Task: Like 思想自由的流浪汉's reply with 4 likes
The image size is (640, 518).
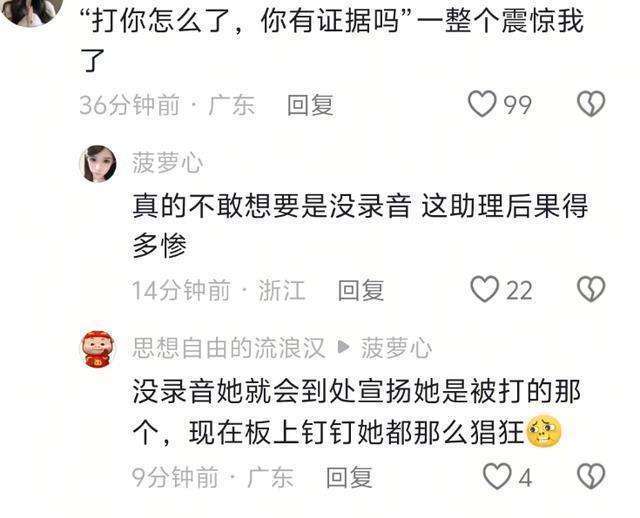Action: (x=497, y=476)
